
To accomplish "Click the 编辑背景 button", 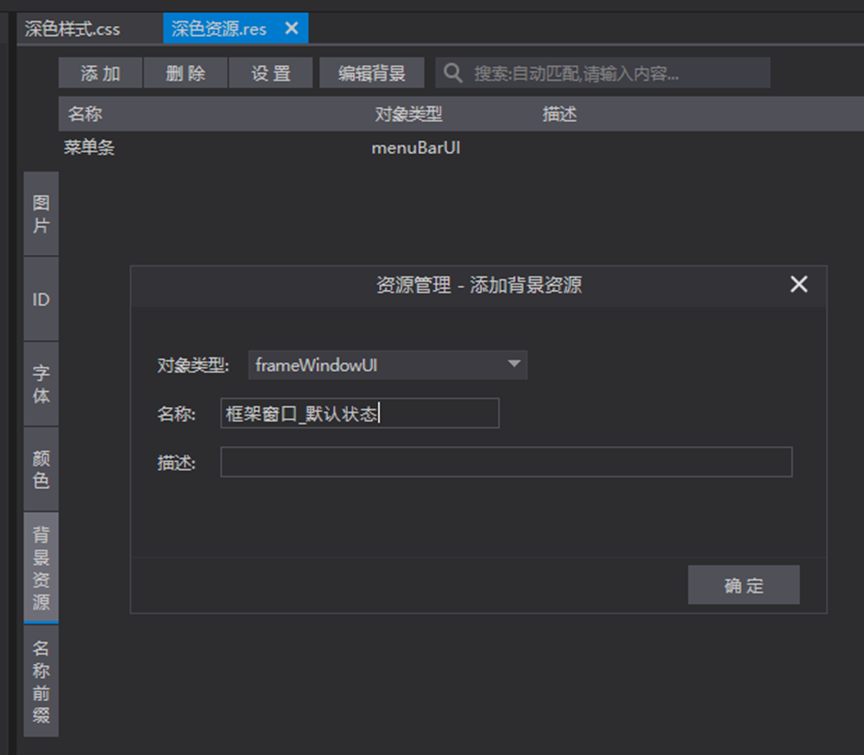I will coord(372,73).
